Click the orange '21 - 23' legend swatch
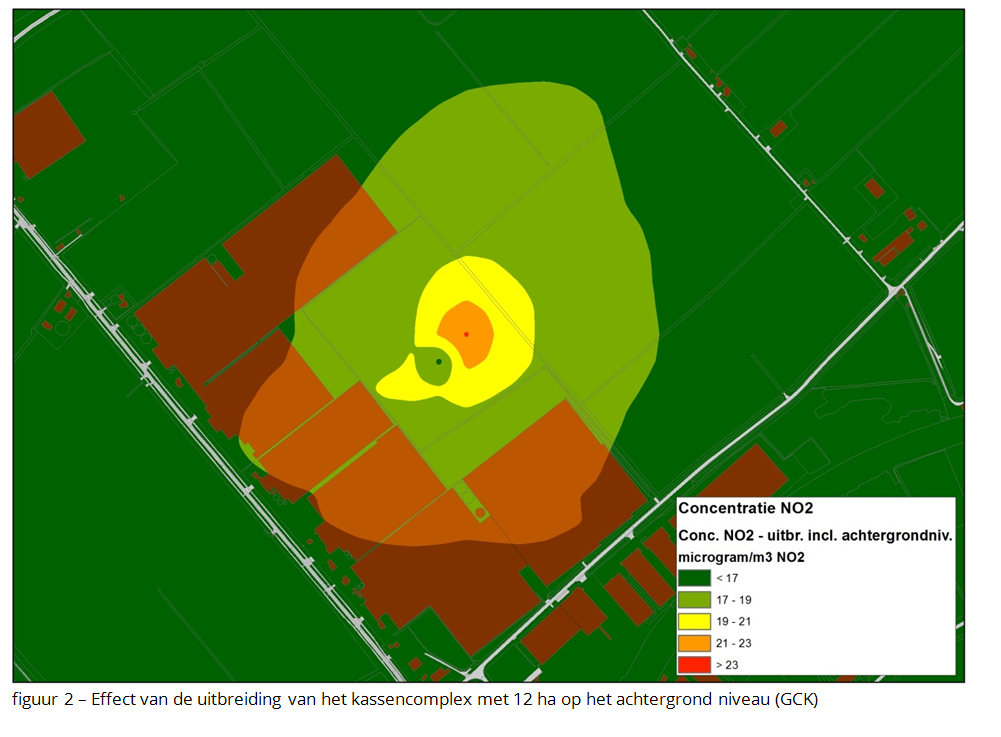 pos(694,643)
